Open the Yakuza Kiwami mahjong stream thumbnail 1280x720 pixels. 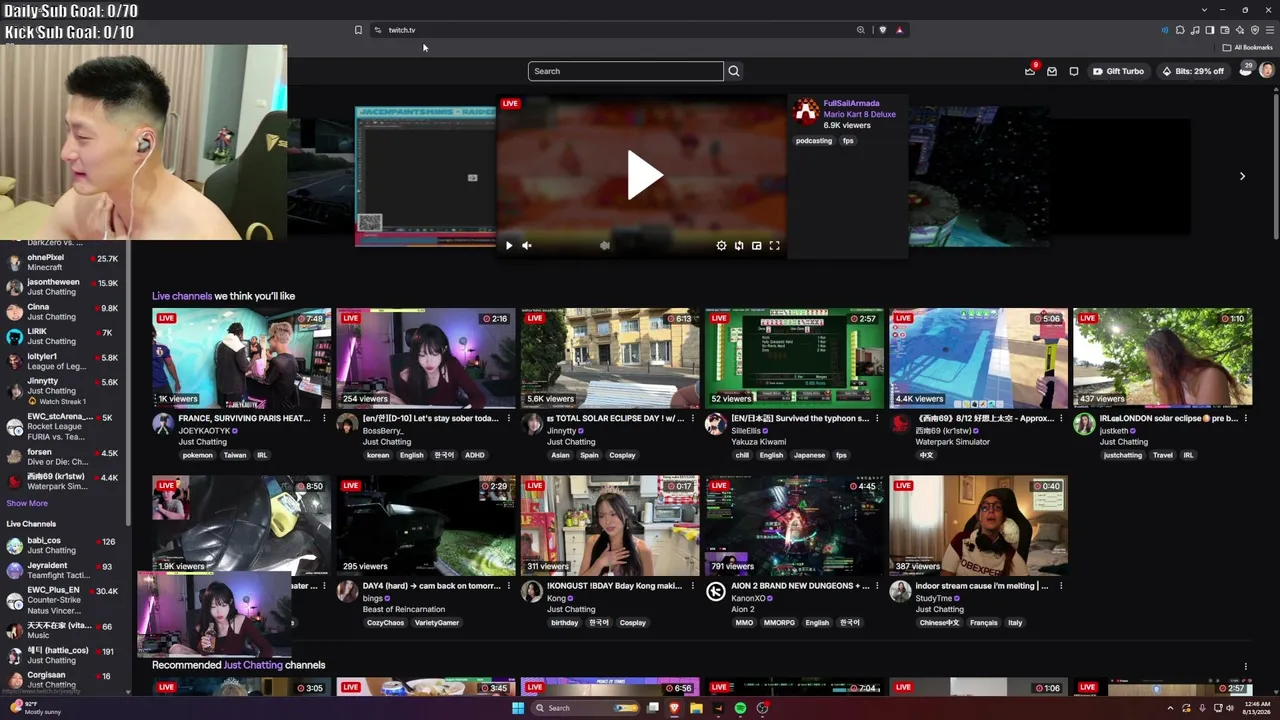(794, 358)
